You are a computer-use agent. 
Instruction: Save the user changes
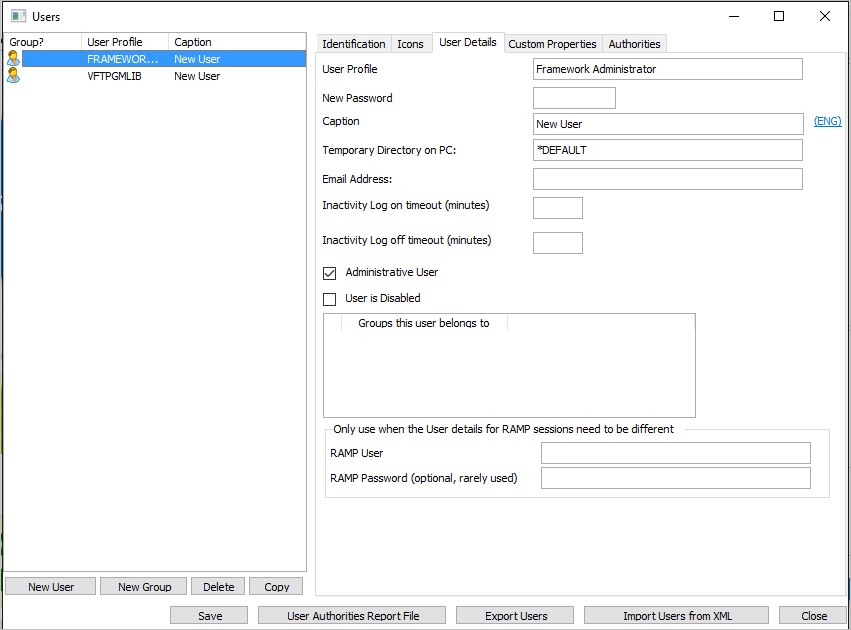tap(209, 615)
